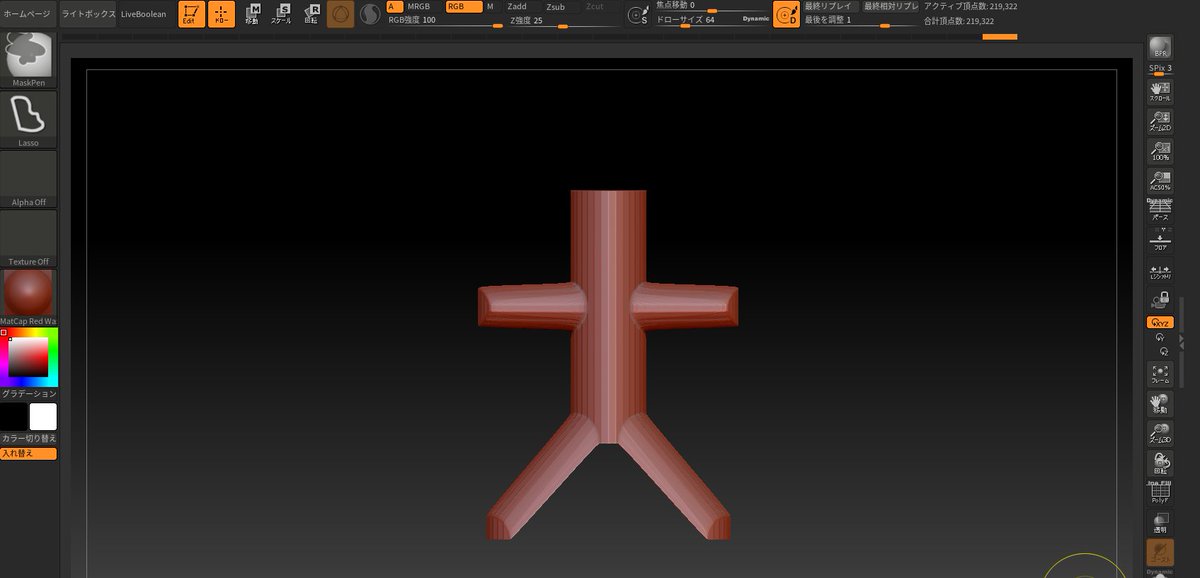Select the Move (移動) gizmo tool

click(x=252, y=14)
